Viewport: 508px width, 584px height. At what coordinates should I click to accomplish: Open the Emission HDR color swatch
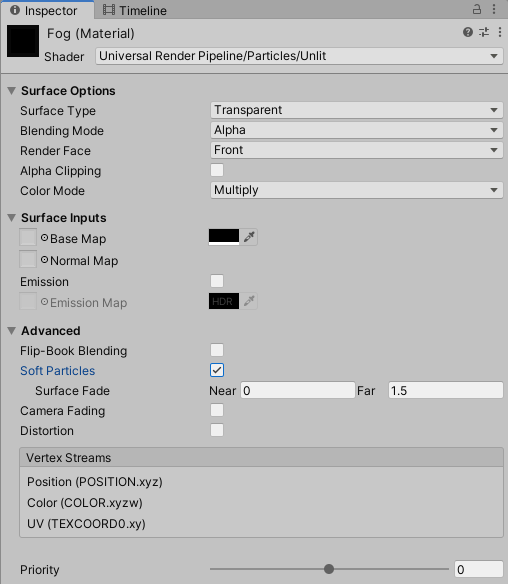(x=224, y=301)
